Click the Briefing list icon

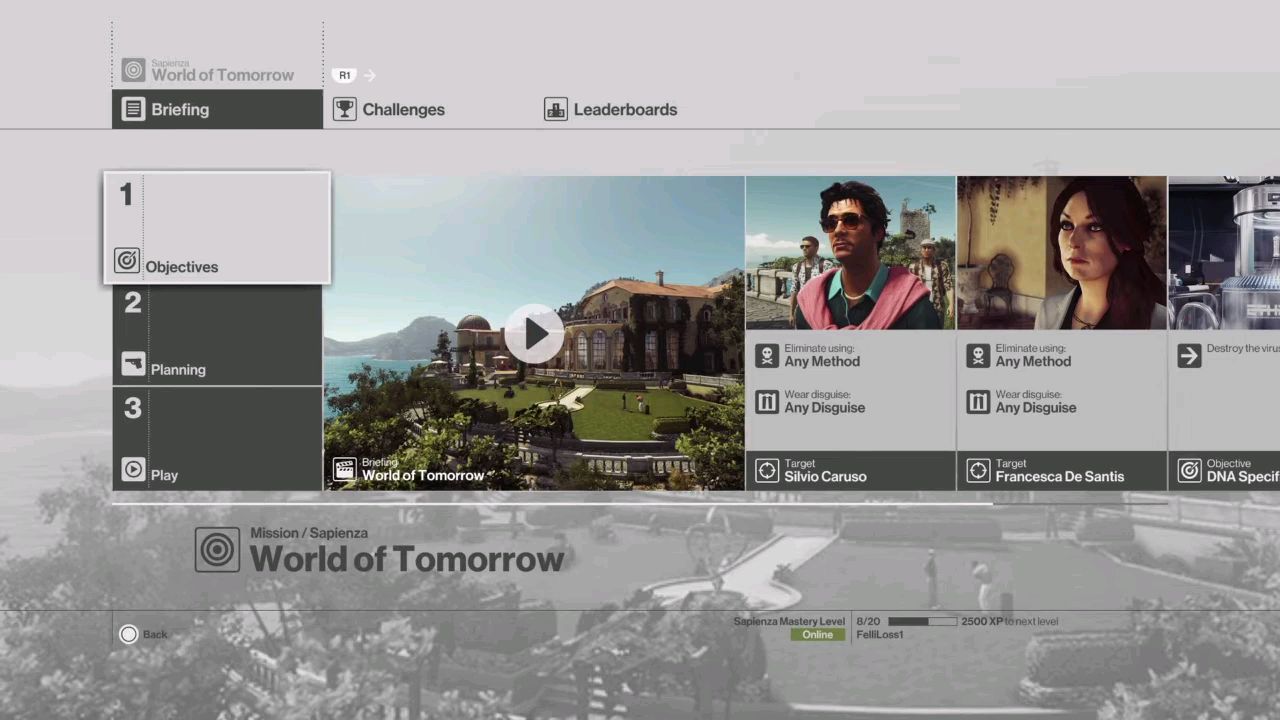point(133,109)
